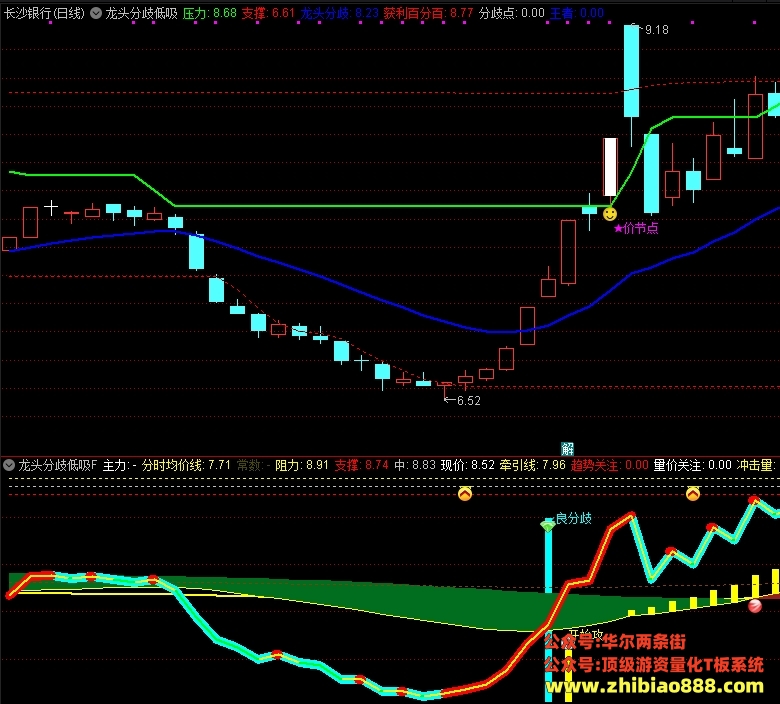This screenshot has height=704, width=780.
Task: Click the 6.52 low price label
Action: pyautogui.click(x=469, y=401)
